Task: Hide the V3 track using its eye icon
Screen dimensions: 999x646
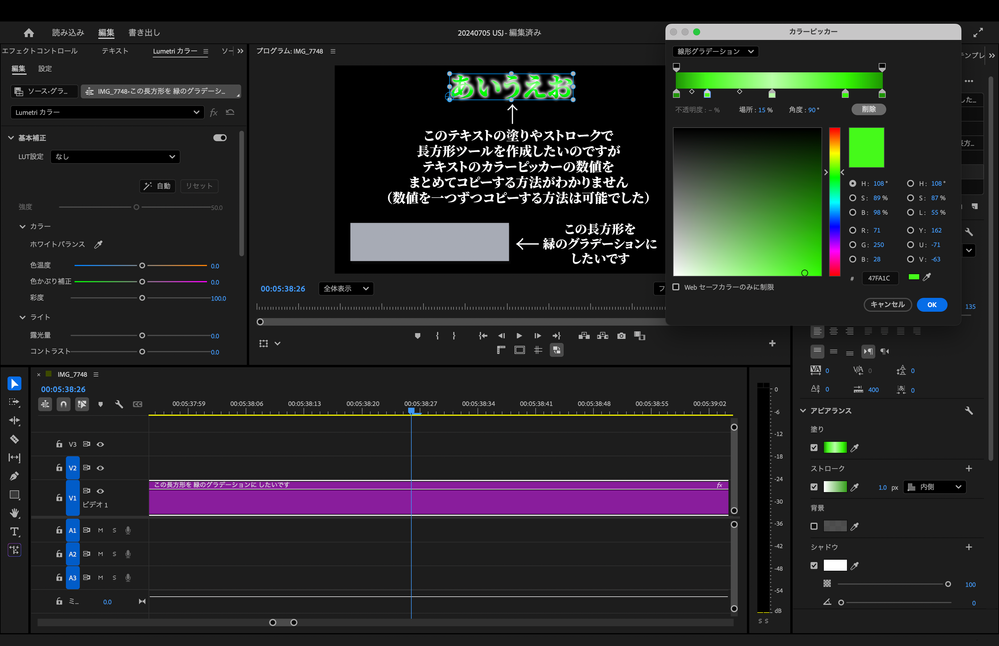Action: (x=101, y=444)
